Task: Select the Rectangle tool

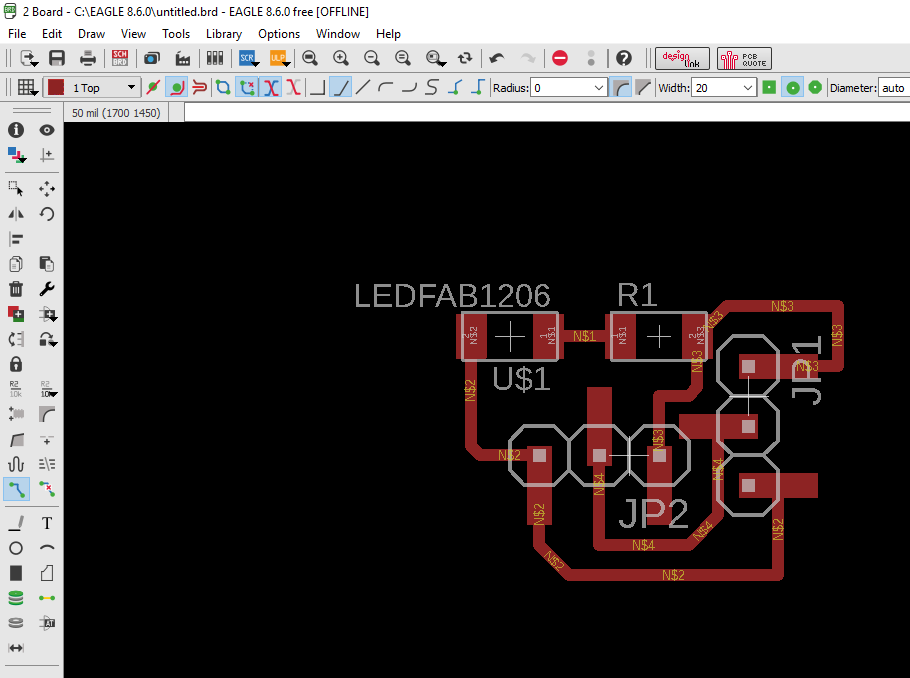Action: [16, 573]
